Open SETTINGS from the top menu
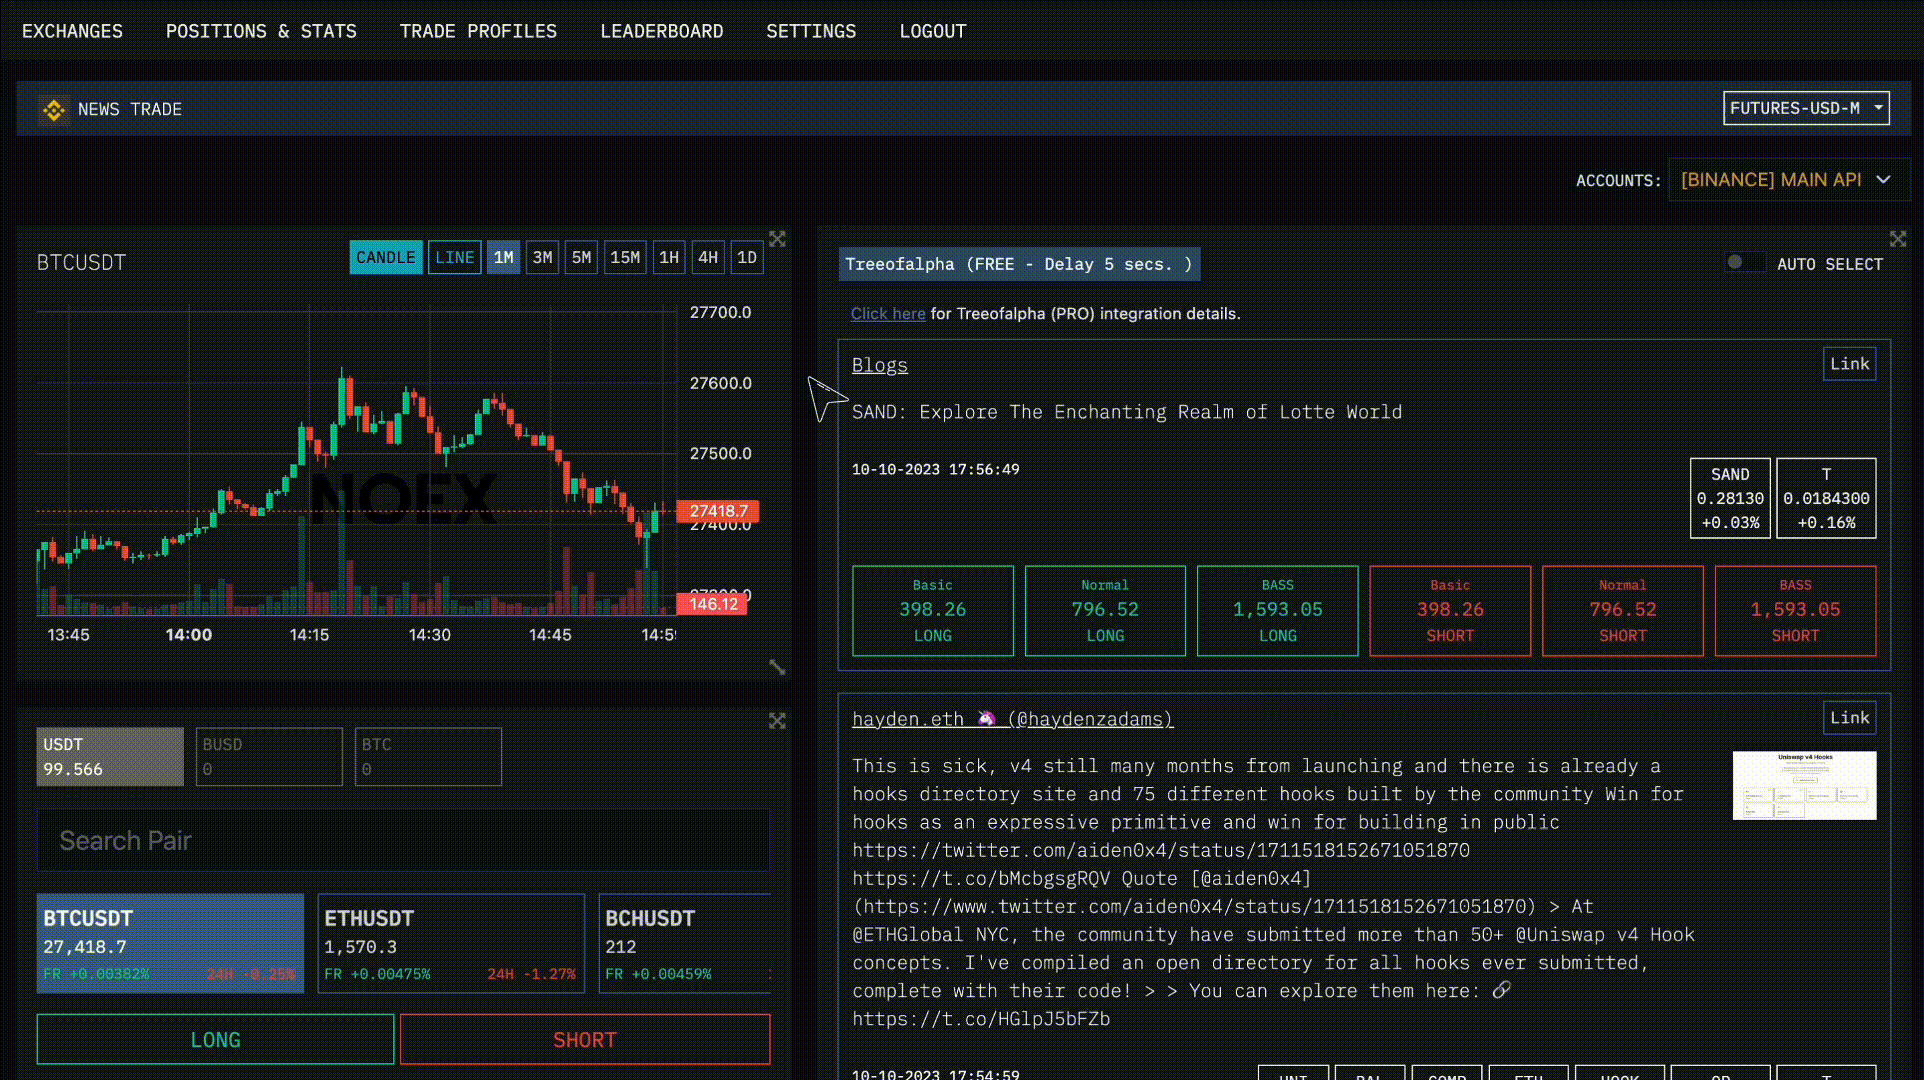Screen dimensions: 1924x1080 [811, 31]
